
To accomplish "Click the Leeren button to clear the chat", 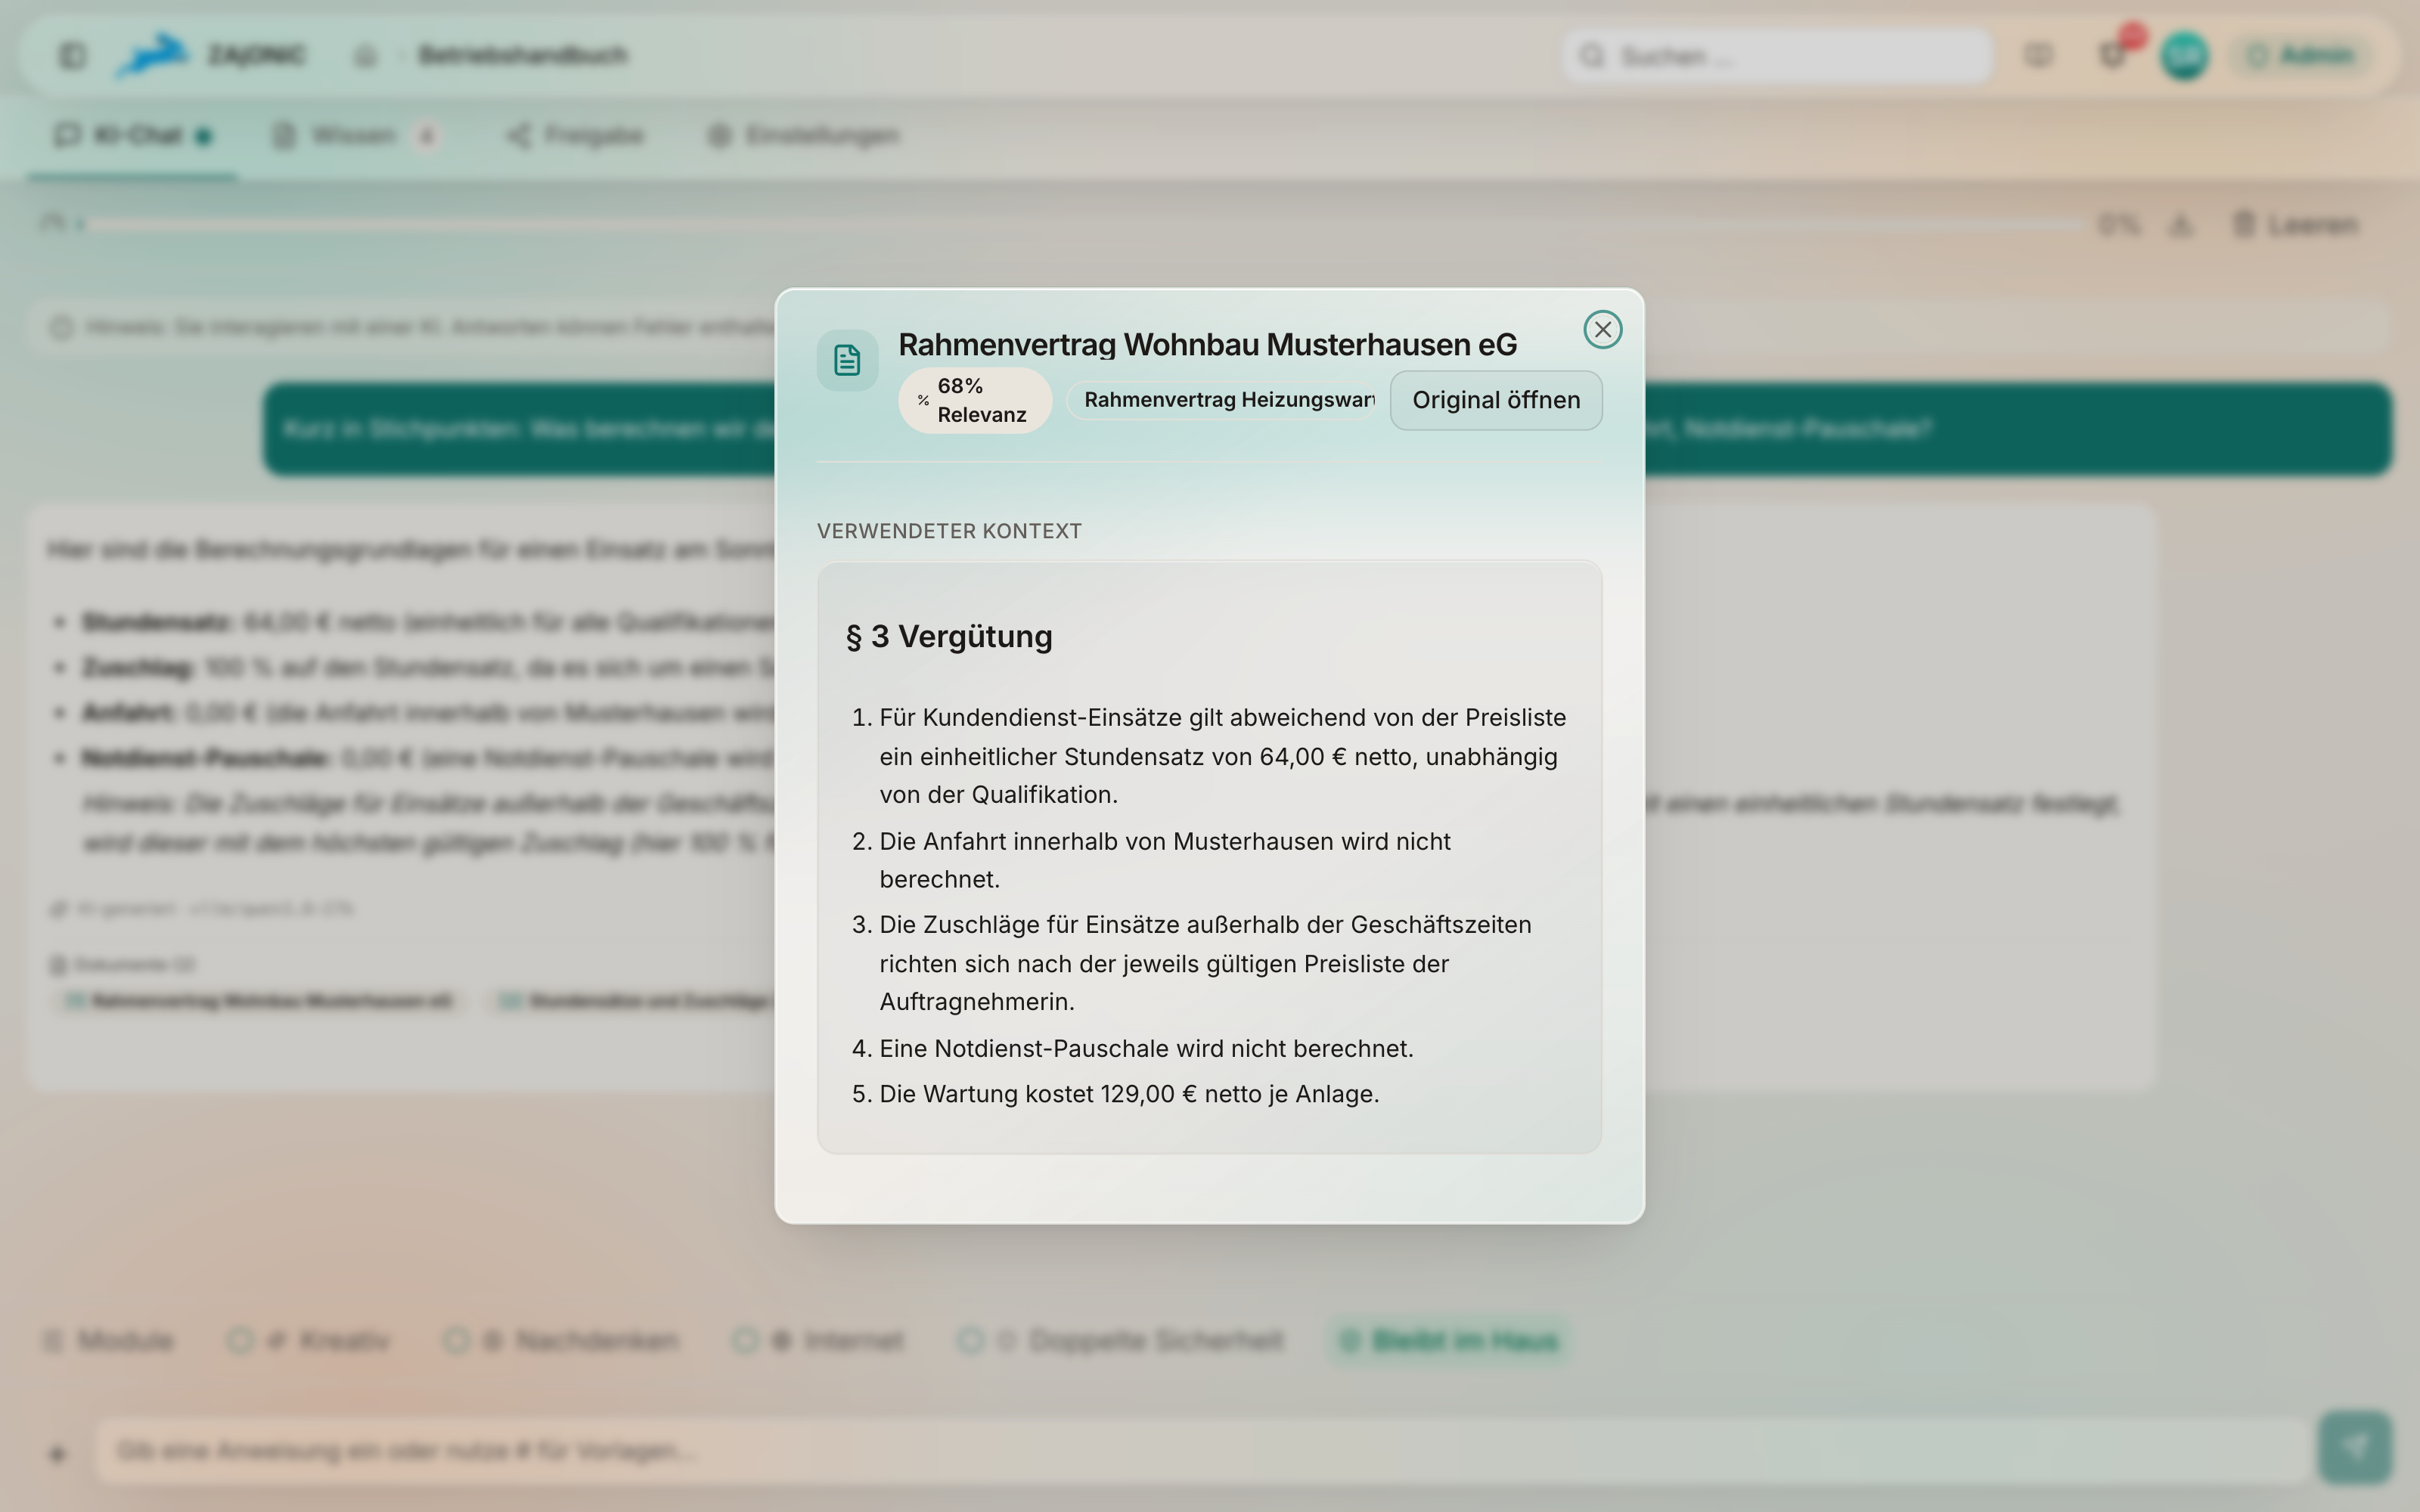I will [x=2296, y=225].
